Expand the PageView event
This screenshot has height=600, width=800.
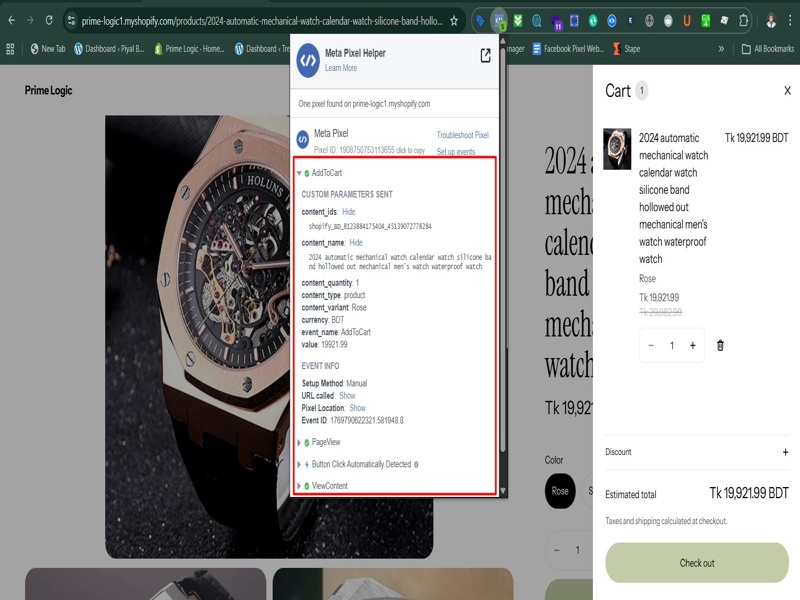coord(299,442)
